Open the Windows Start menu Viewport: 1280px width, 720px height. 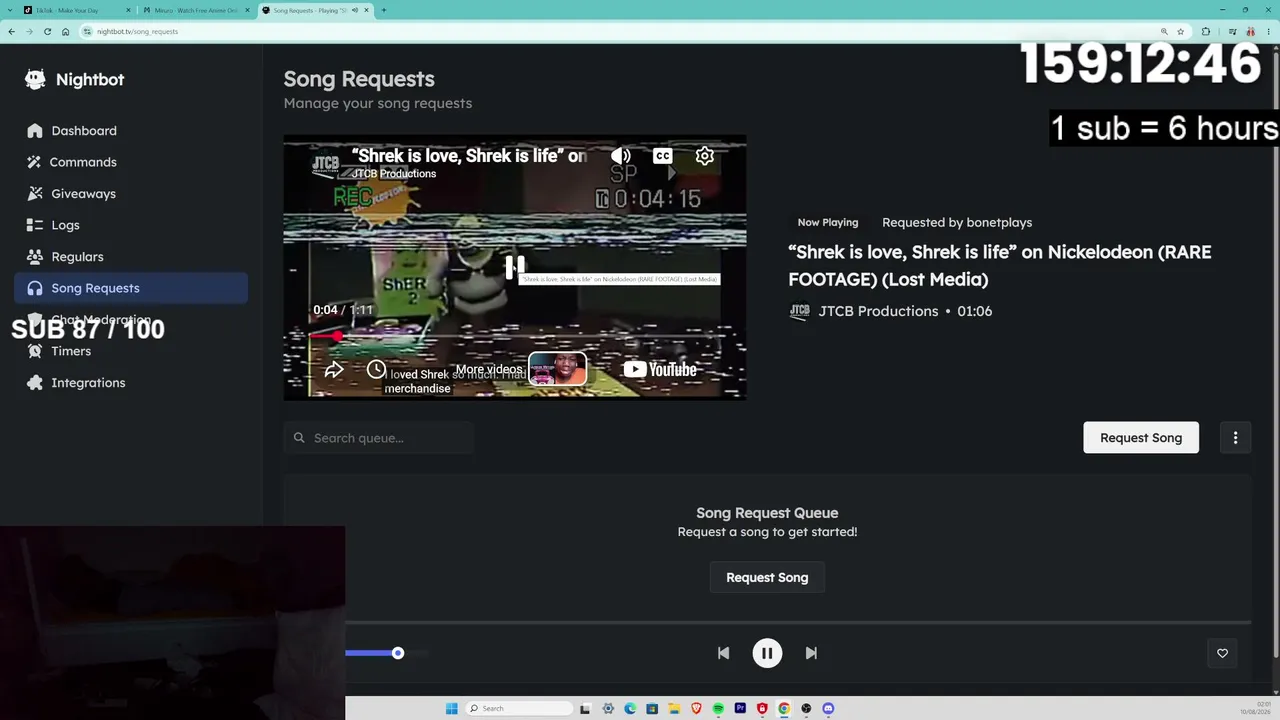(x=451, y=709)
